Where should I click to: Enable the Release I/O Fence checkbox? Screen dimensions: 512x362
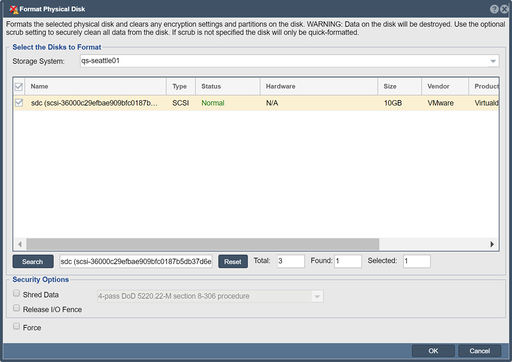click(16, 308)
